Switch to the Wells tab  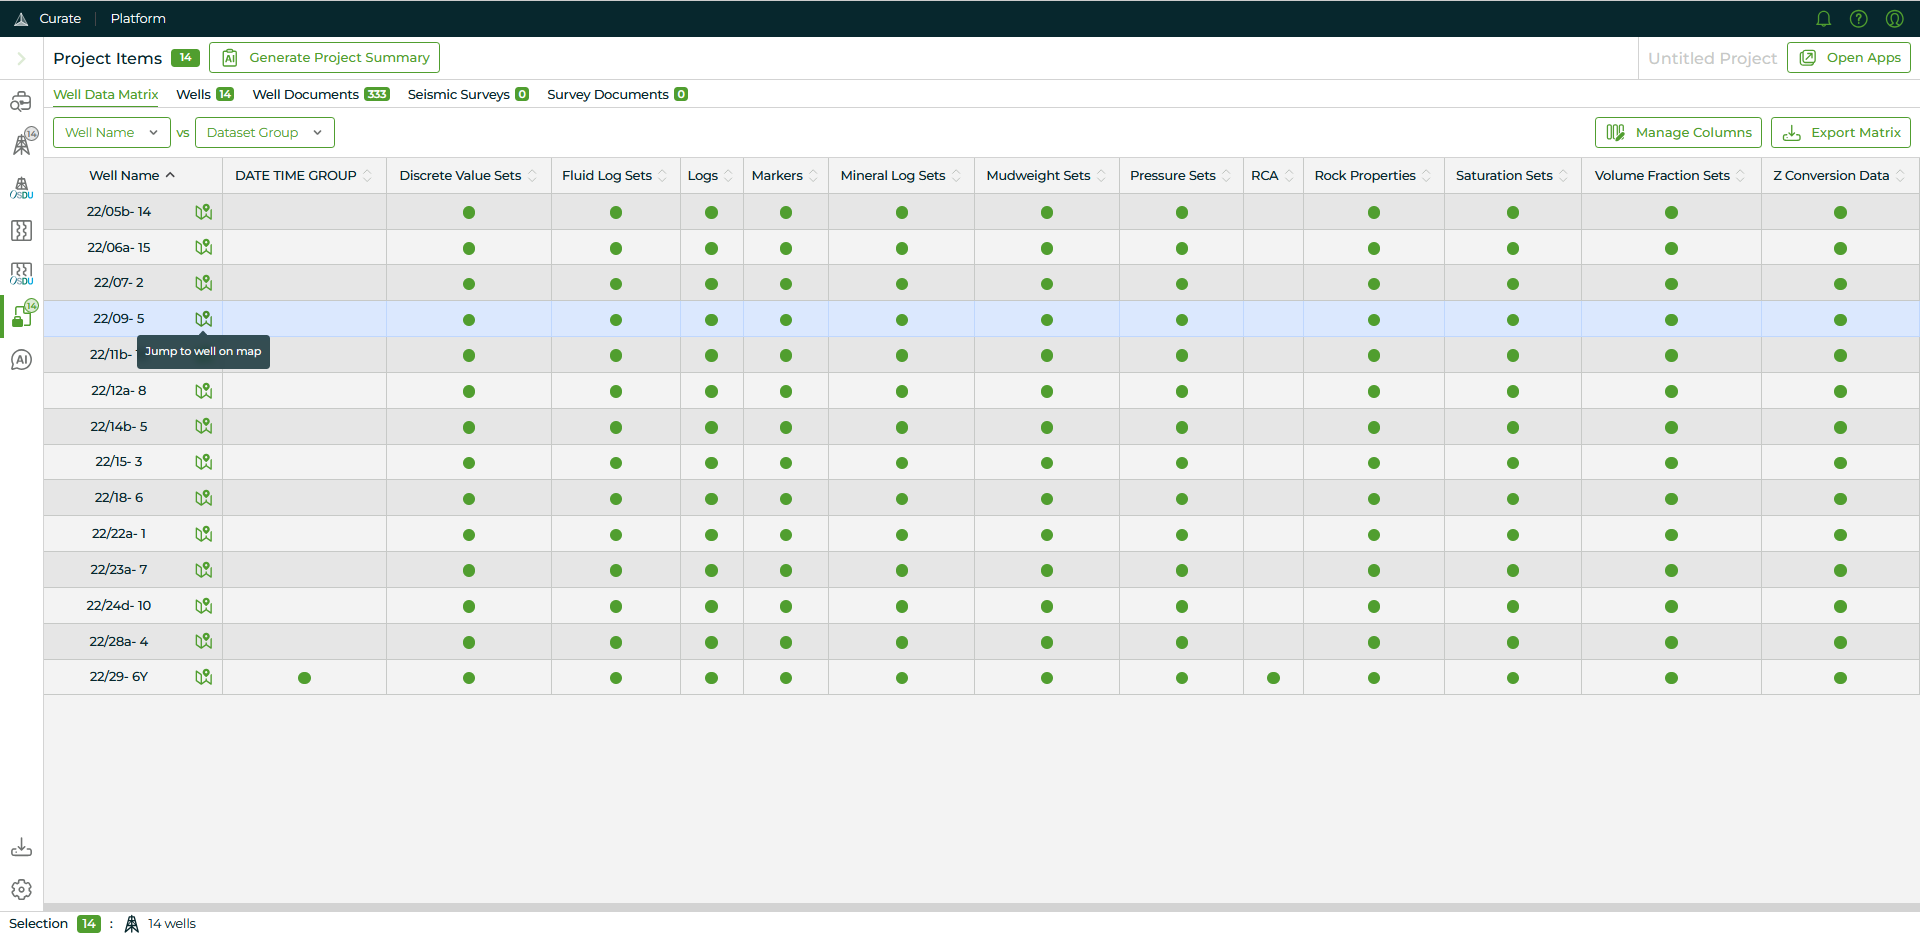tap(205, 95)
